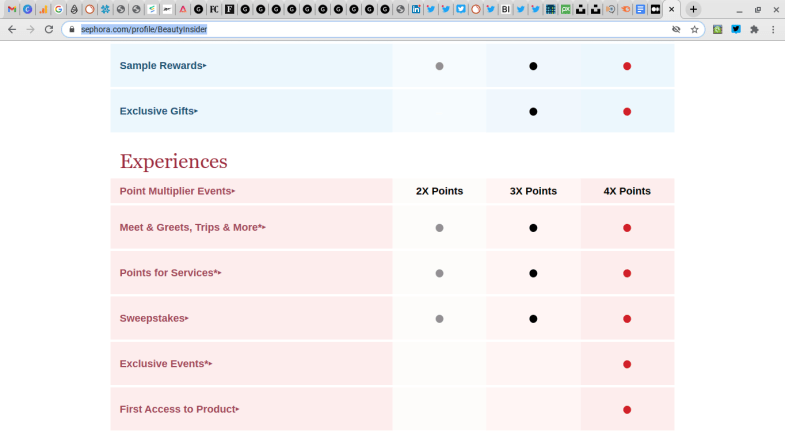Expand Sample Rewards details
The image size is (785, 442).
tap(163, 66)
